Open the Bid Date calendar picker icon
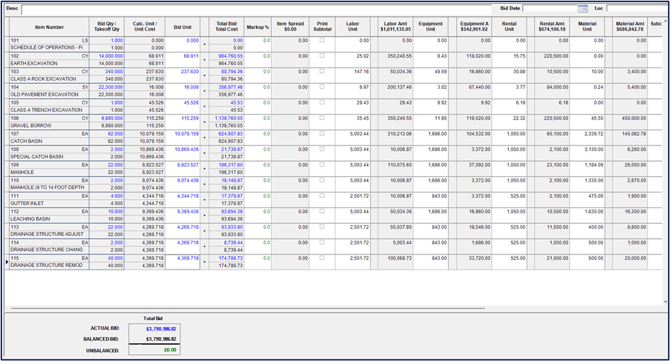The width and height of the screenshot is (670, 361). click(x=582, y=9)
